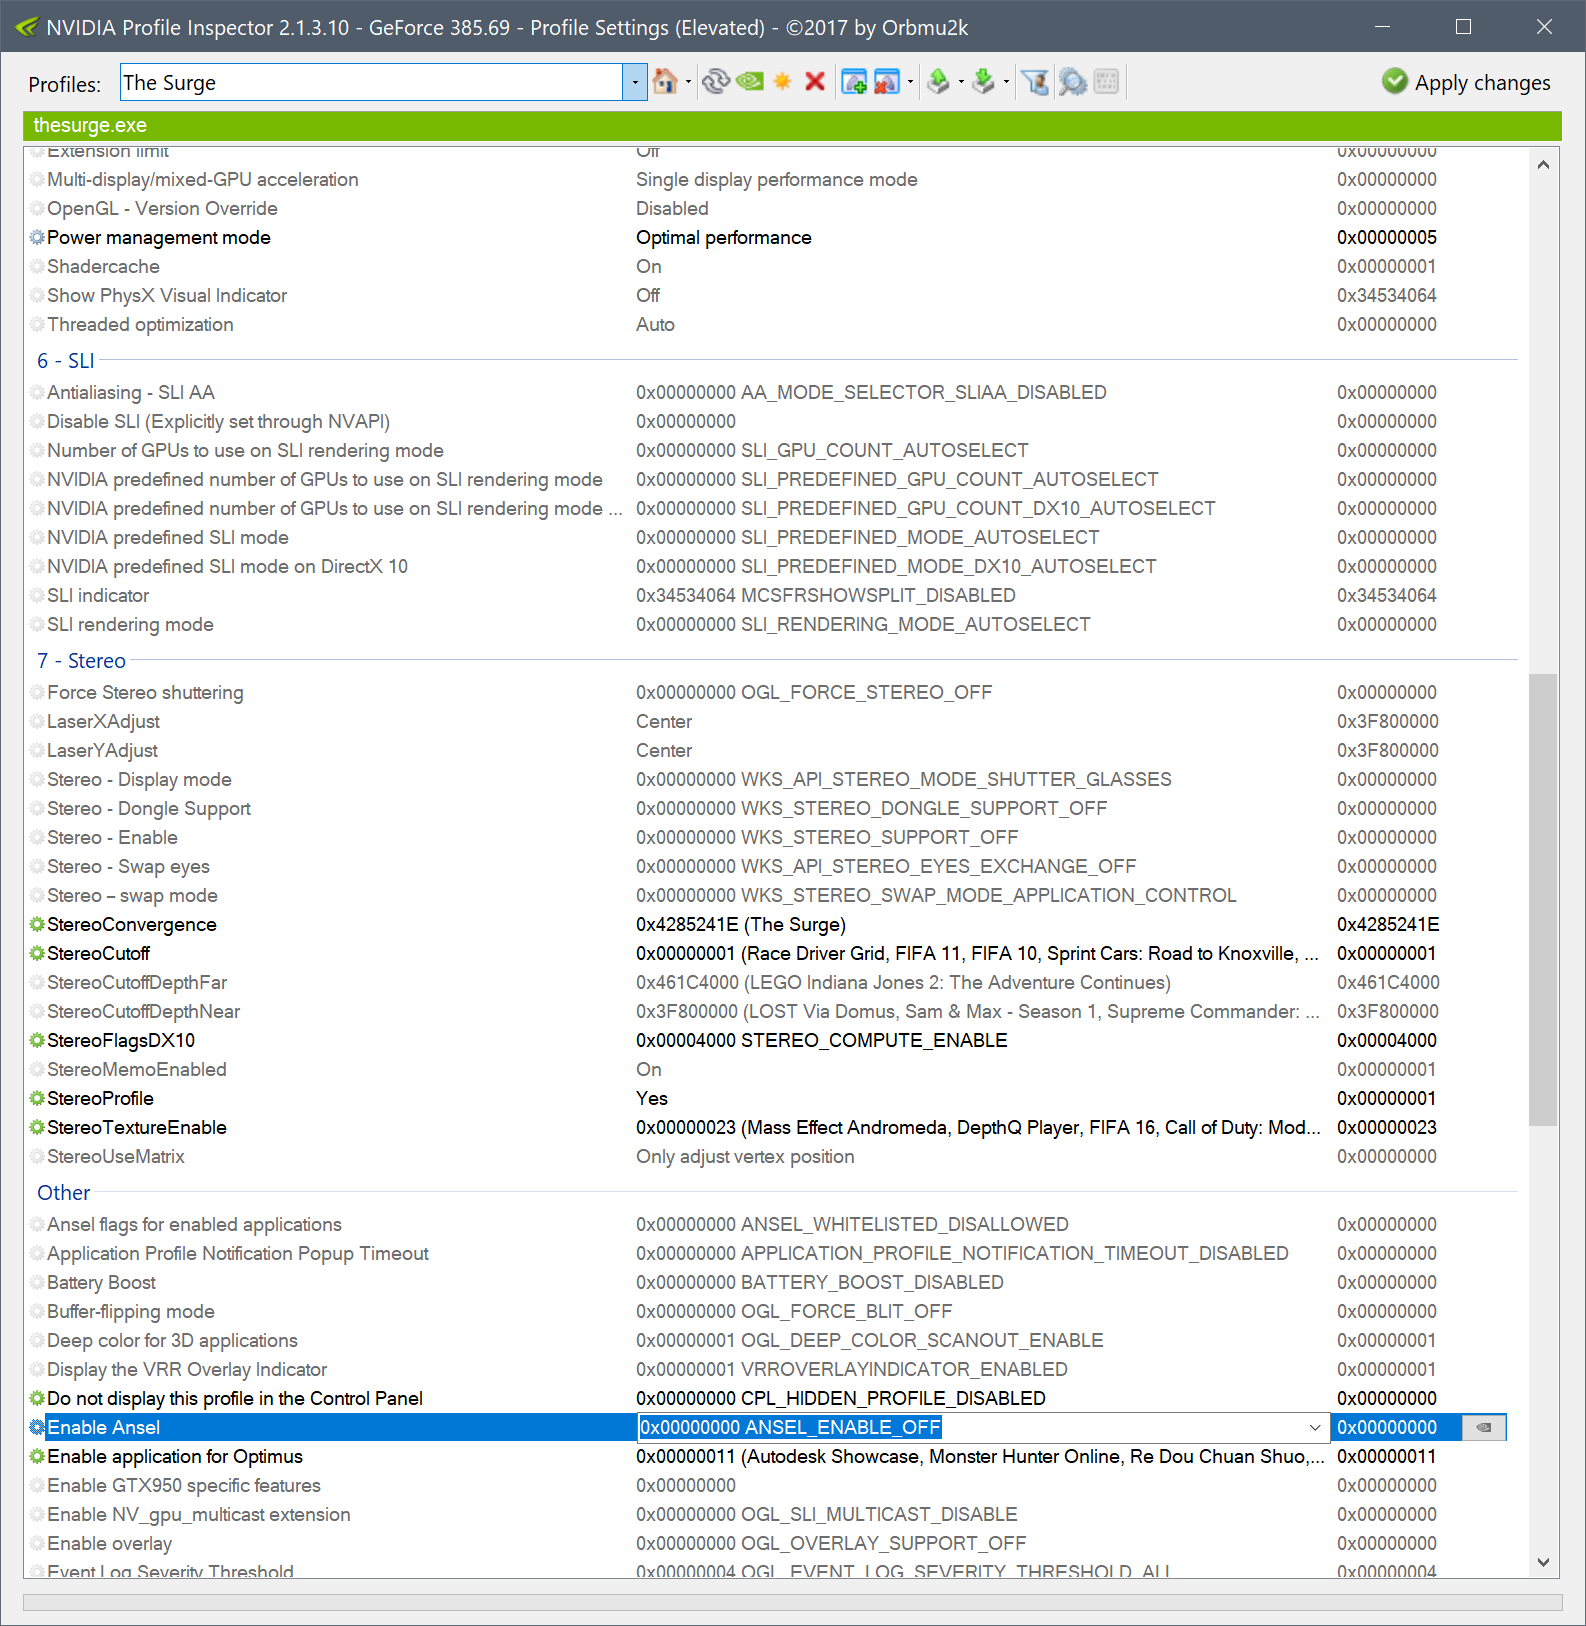Click the home icon to load global profile
The width and height of the screenshot is (1586, 1626).
point(665,82)
